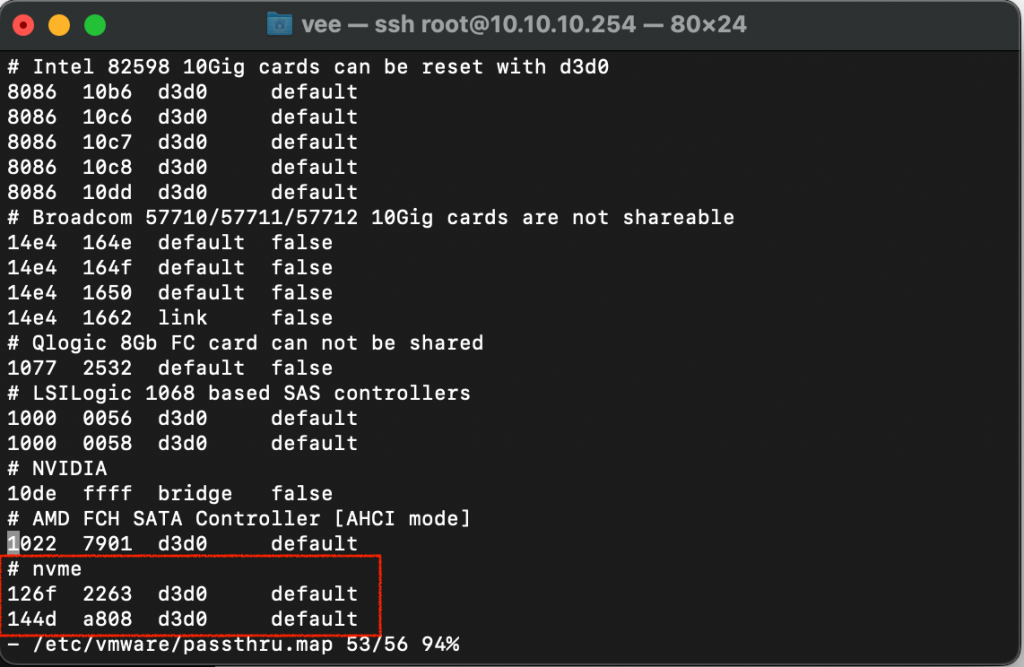Close the terminal window with red button
This screenshot has width=1024, height=667.
pos(24,25)
